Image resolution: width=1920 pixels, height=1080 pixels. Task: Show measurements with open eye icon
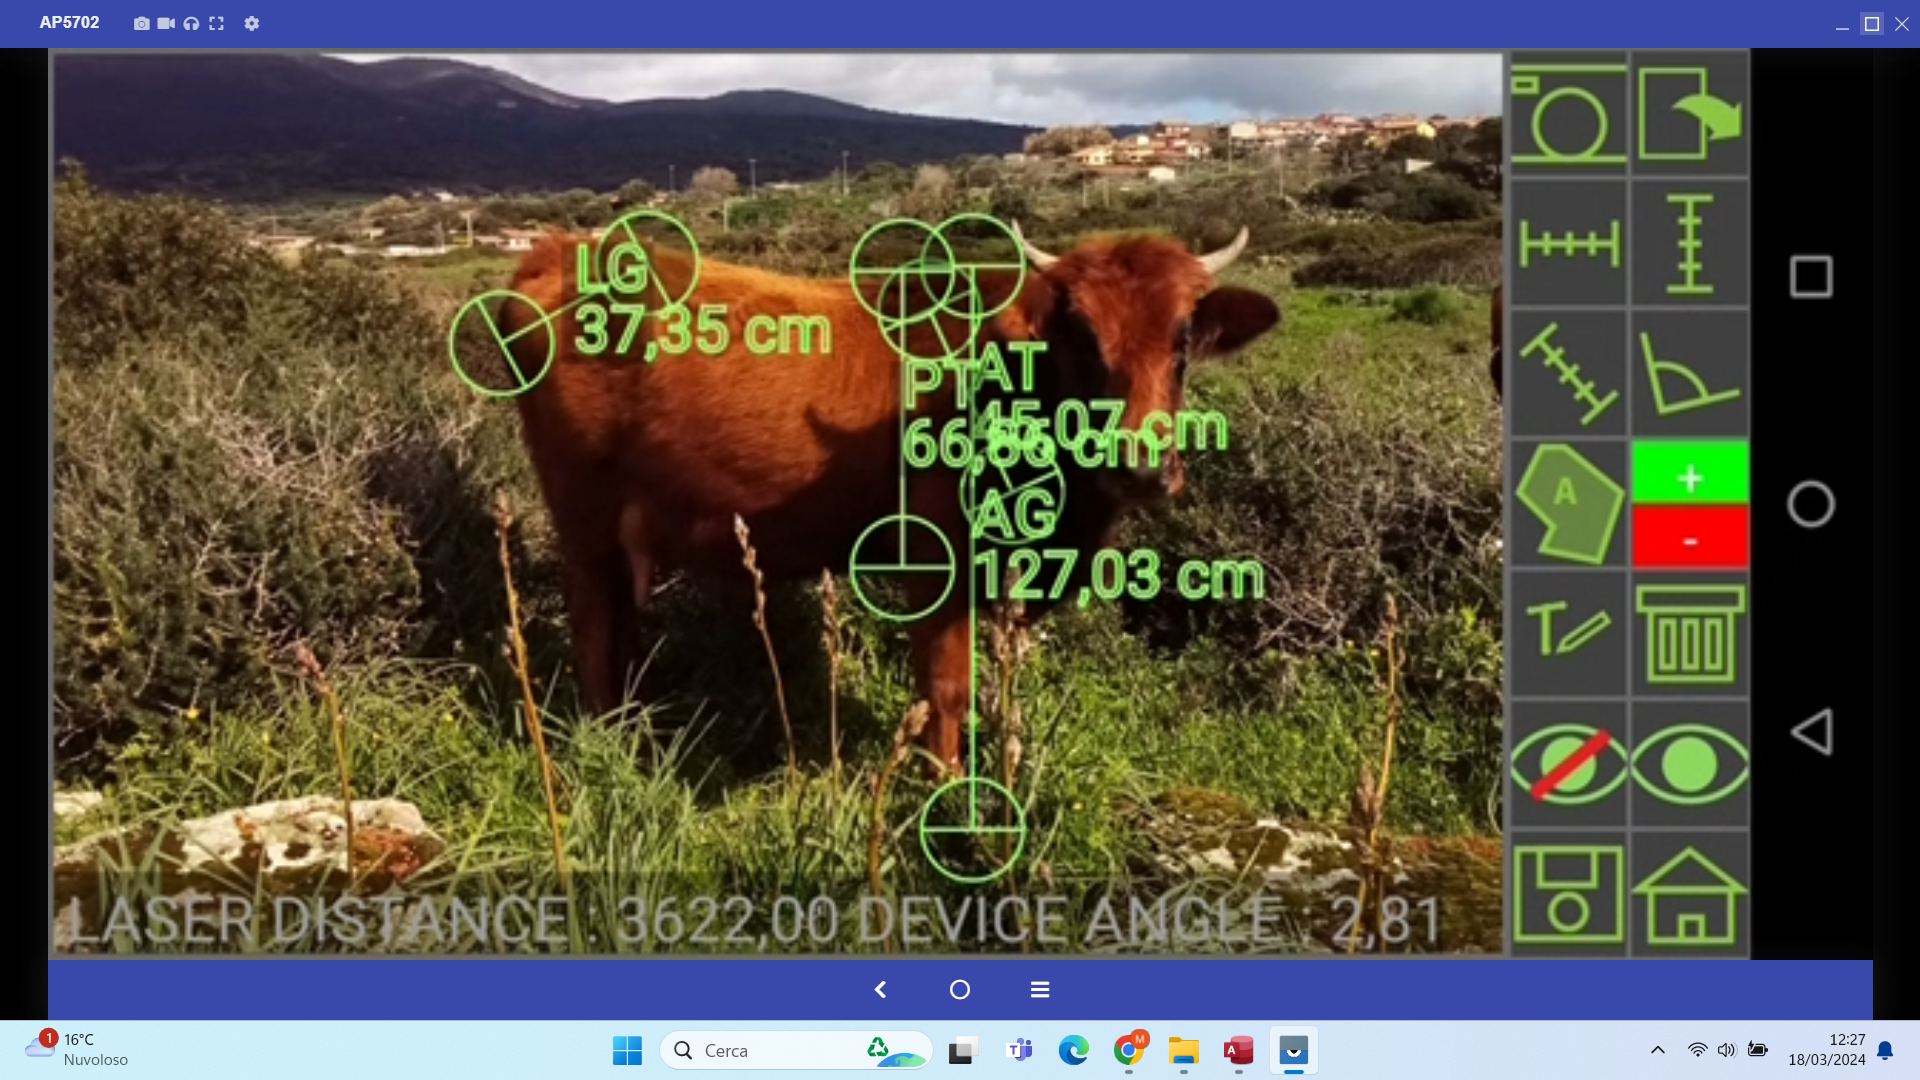1689,764
